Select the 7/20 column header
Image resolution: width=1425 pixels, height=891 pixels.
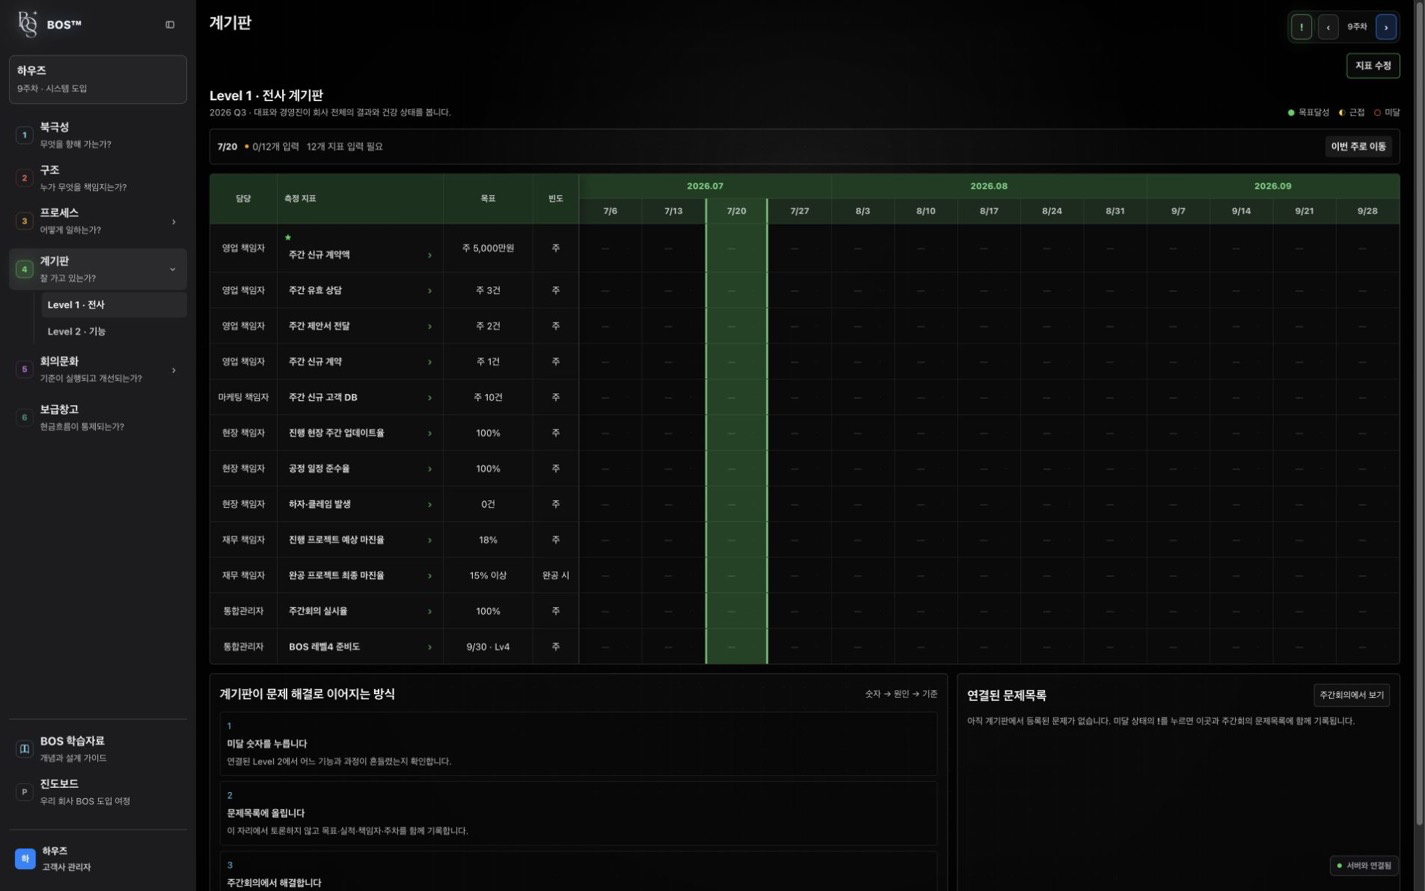coord(737,211)
